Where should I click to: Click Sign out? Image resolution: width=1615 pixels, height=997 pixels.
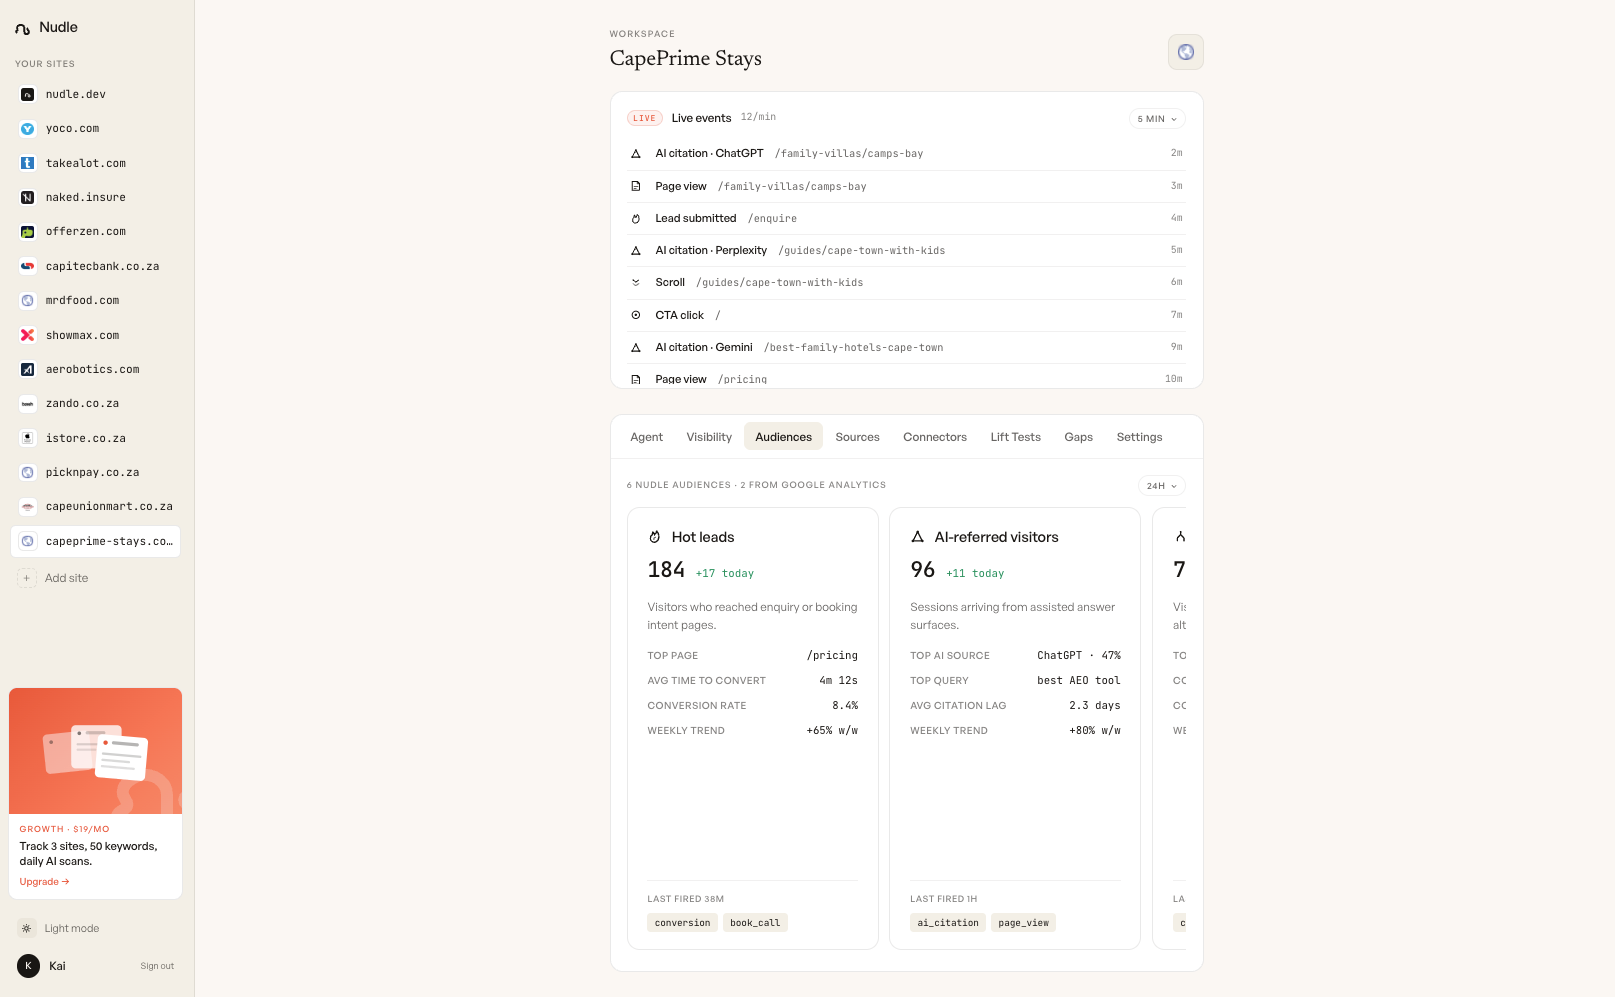[x=157, y=966]
